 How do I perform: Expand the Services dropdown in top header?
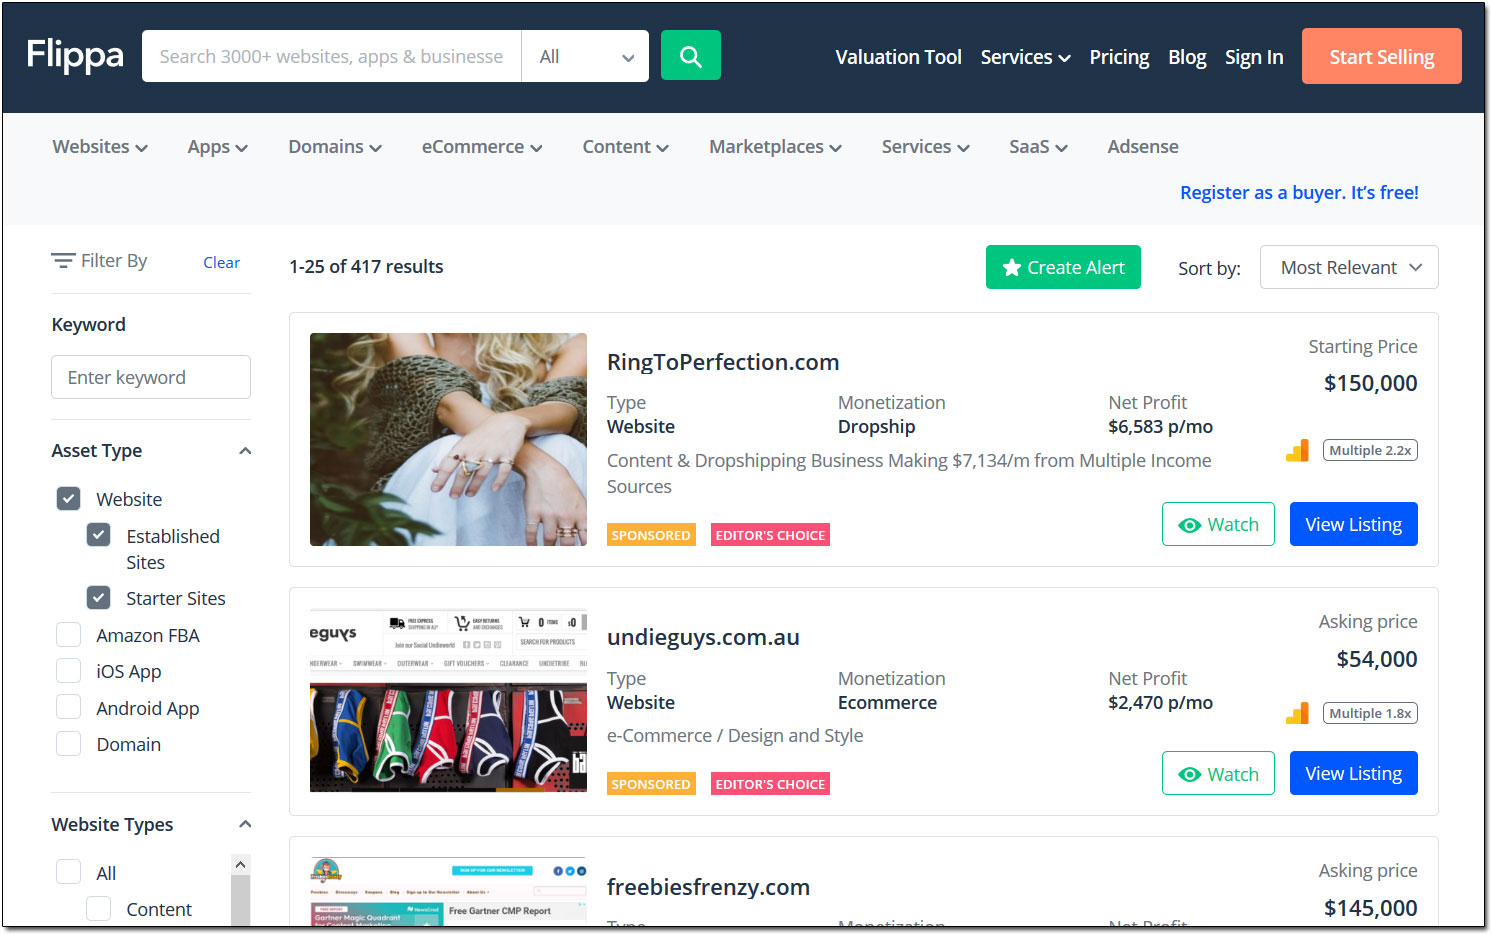tap(1025, 57)
